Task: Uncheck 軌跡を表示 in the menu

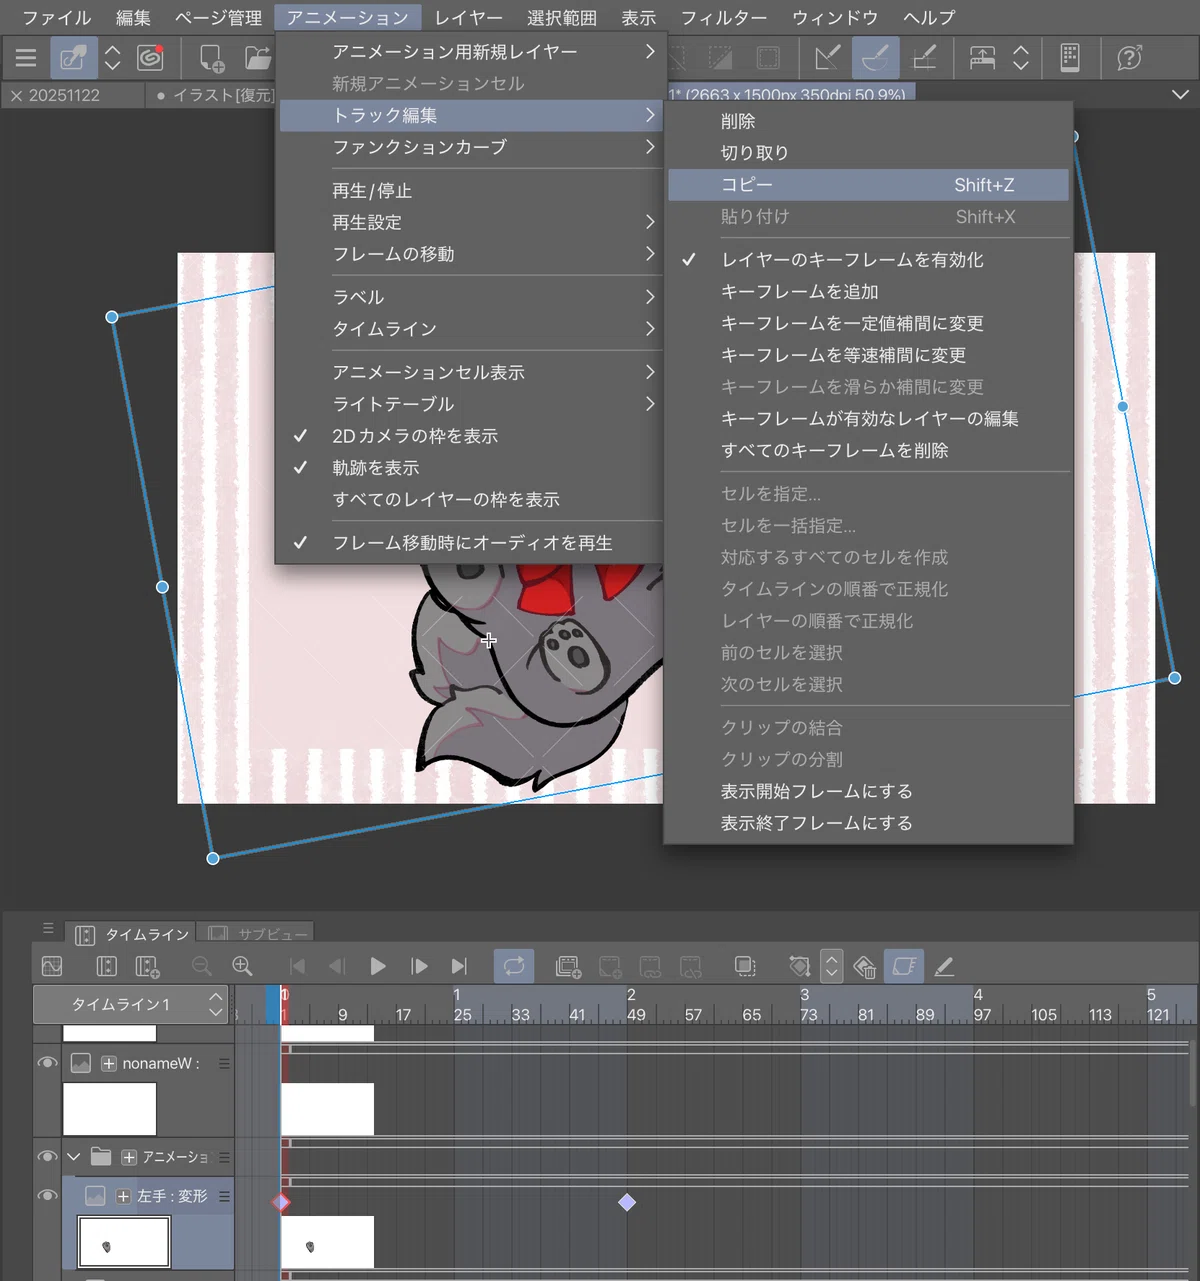Action: (x=470, y=468)
